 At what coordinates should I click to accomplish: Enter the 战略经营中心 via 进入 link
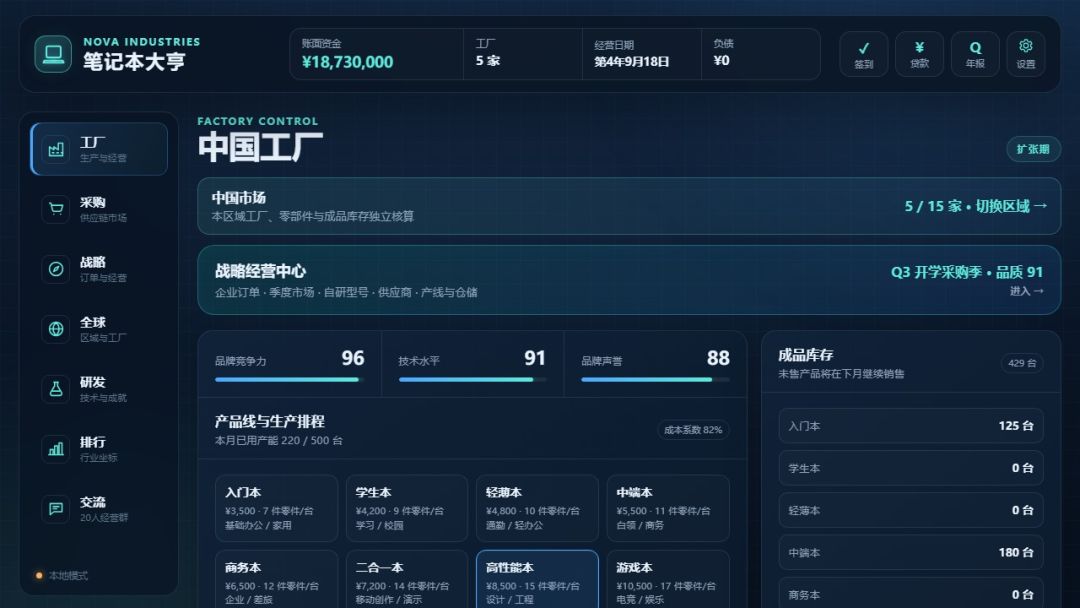(1026, 291)
